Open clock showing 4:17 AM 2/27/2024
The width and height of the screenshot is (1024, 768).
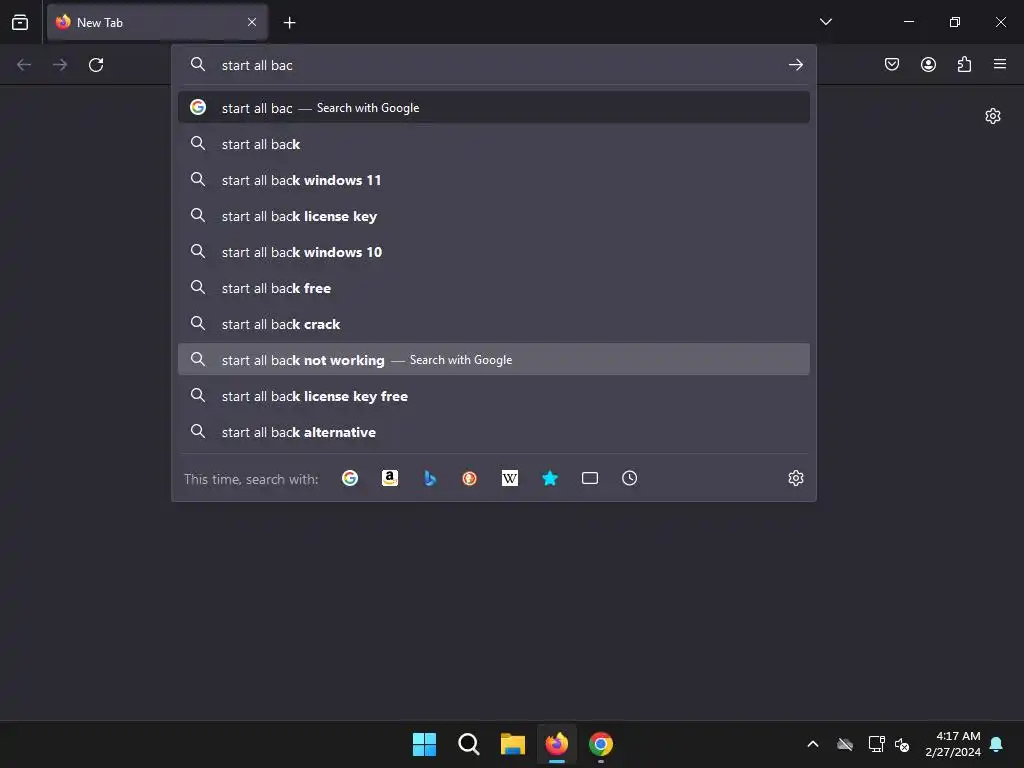[x=952, y=744]
